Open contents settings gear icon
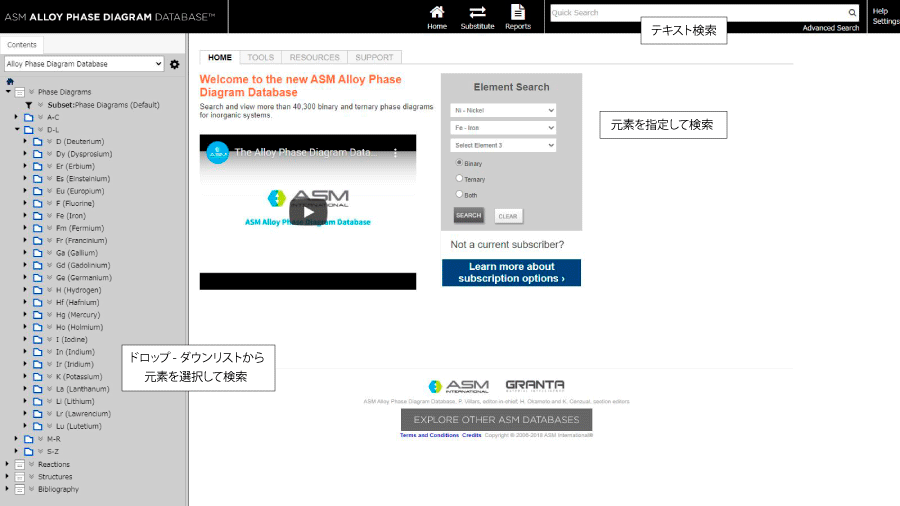This screenshot has width=900, height=506. click(x=174, y=64)
